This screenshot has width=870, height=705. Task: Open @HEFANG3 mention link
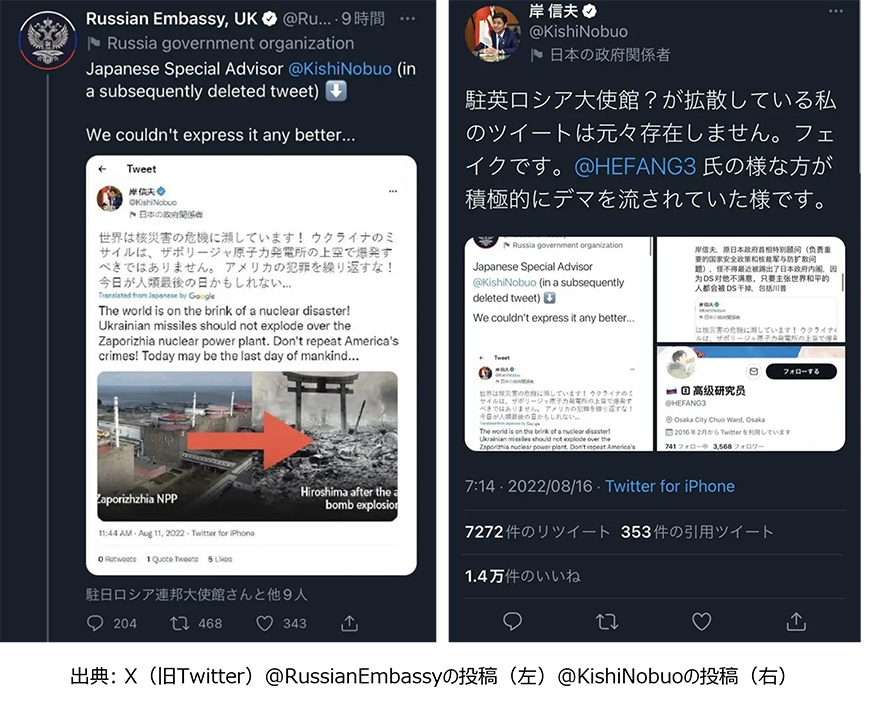point(635,166)
